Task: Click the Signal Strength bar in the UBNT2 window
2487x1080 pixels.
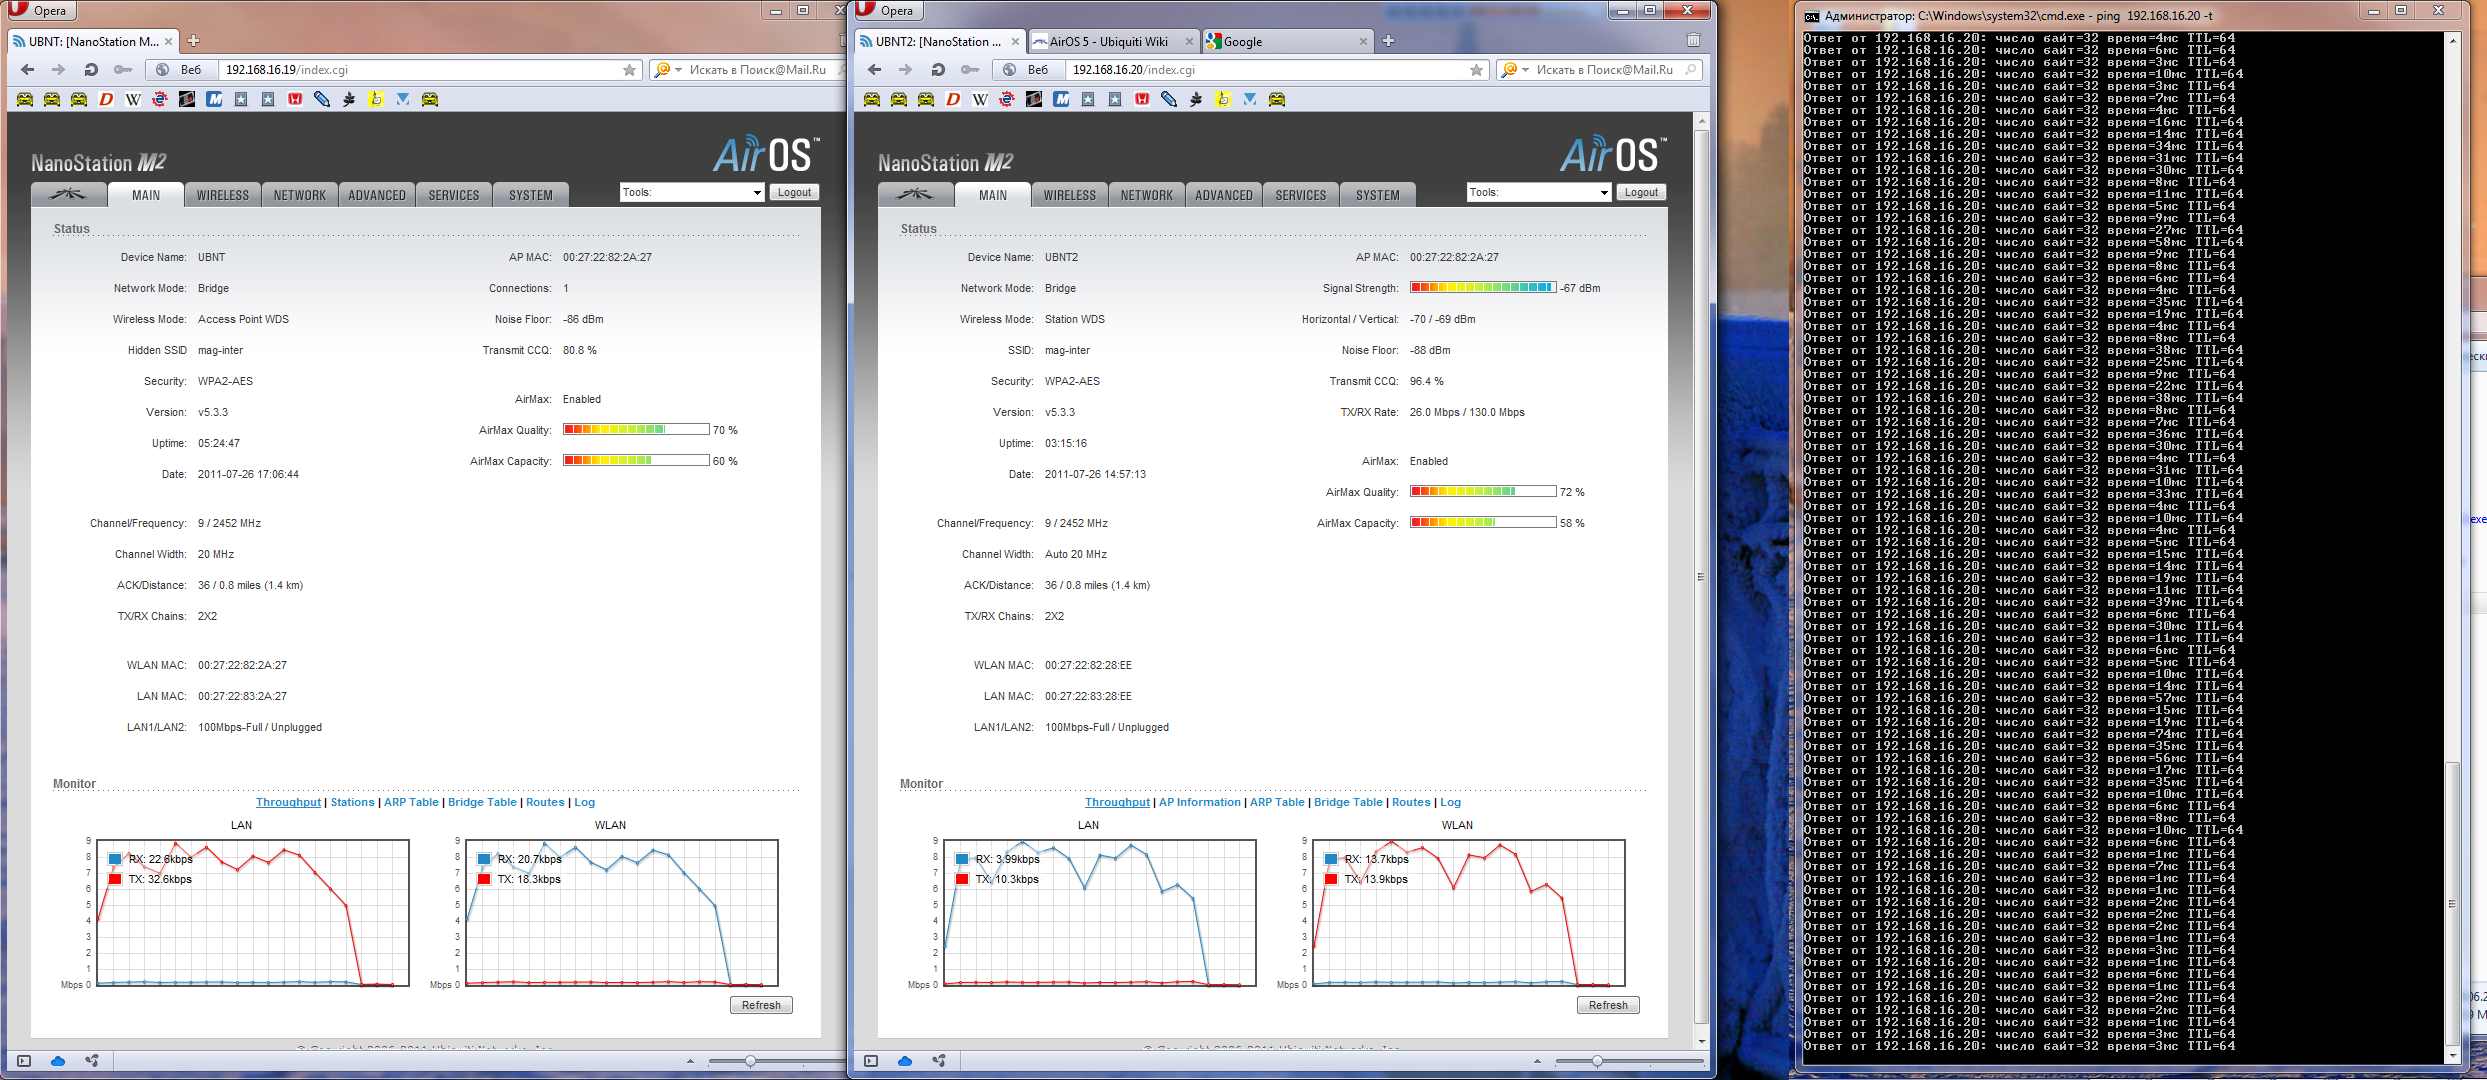Action: pos(1483,288)
